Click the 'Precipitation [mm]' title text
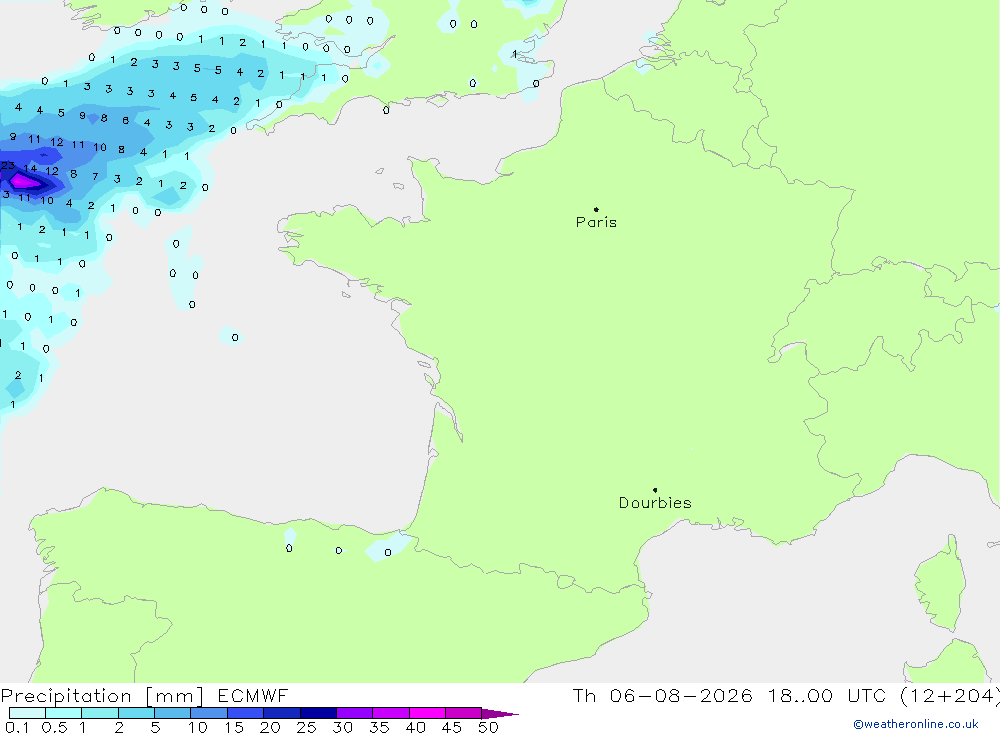The height and width of the screenshot is (733, 1000). [x=102, y=695]
